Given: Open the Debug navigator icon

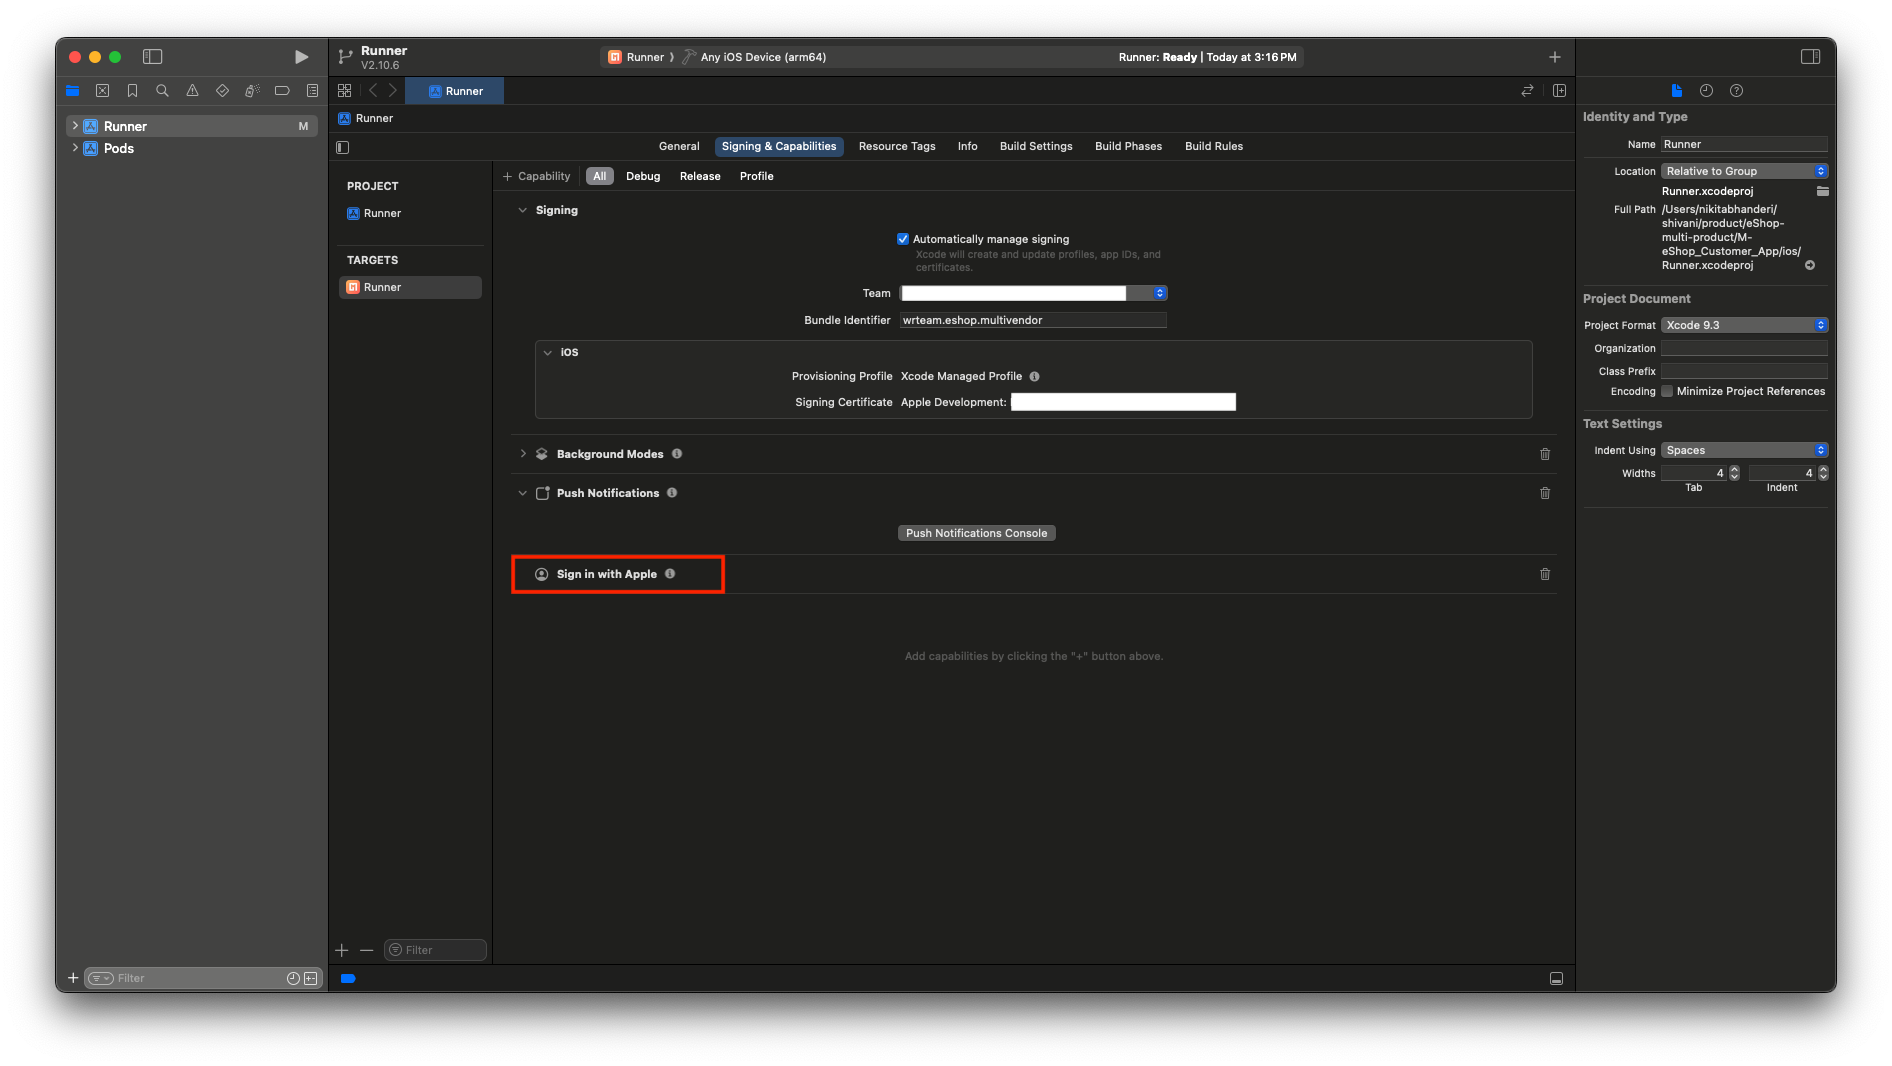Looking at the screenshot, I should click(252, 91).
